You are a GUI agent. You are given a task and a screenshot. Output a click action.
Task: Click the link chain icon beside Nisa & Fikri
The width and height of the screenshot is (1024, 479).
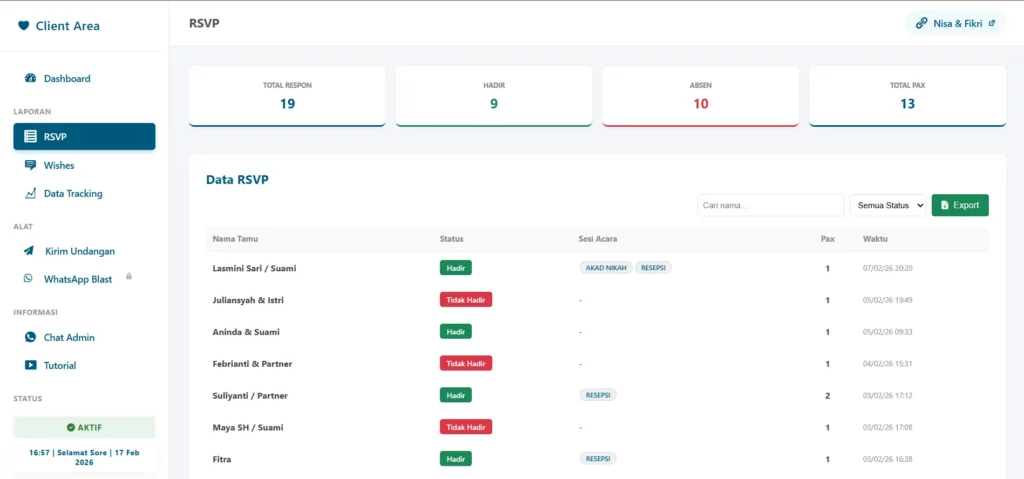(x=921, y=23)
